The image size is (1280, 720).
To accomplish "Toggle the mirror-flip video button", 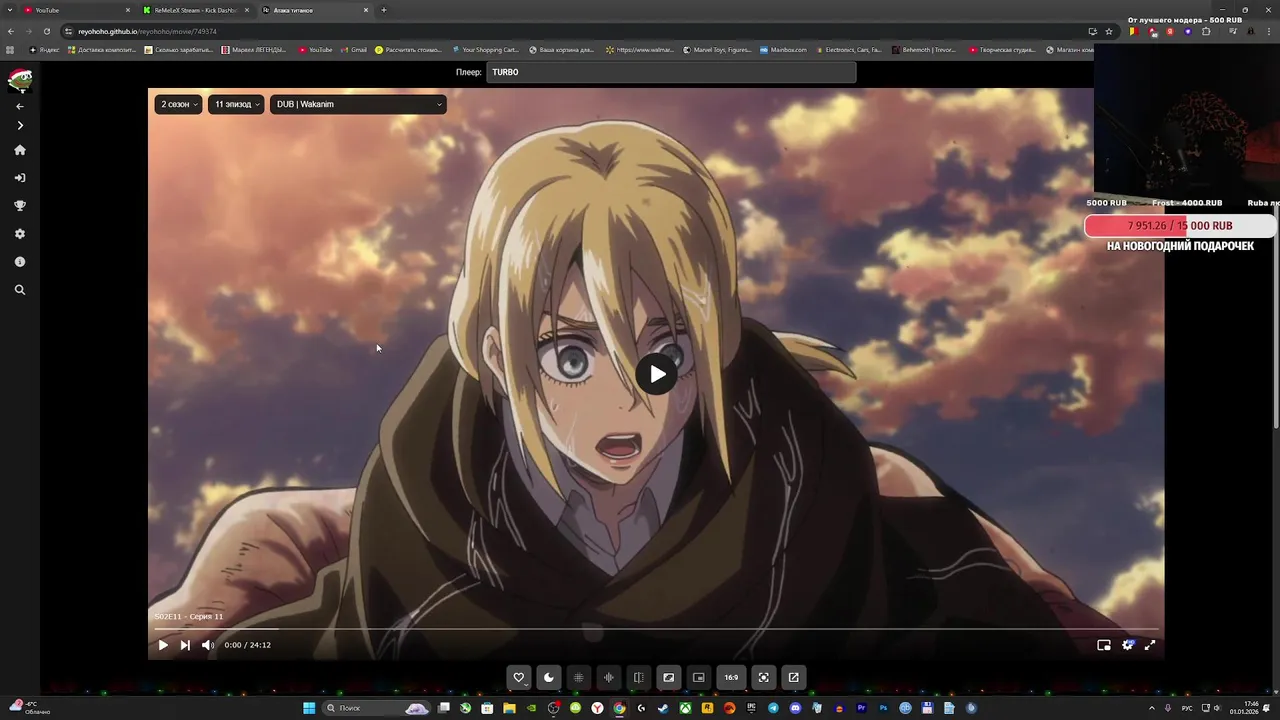I will 638,677.
